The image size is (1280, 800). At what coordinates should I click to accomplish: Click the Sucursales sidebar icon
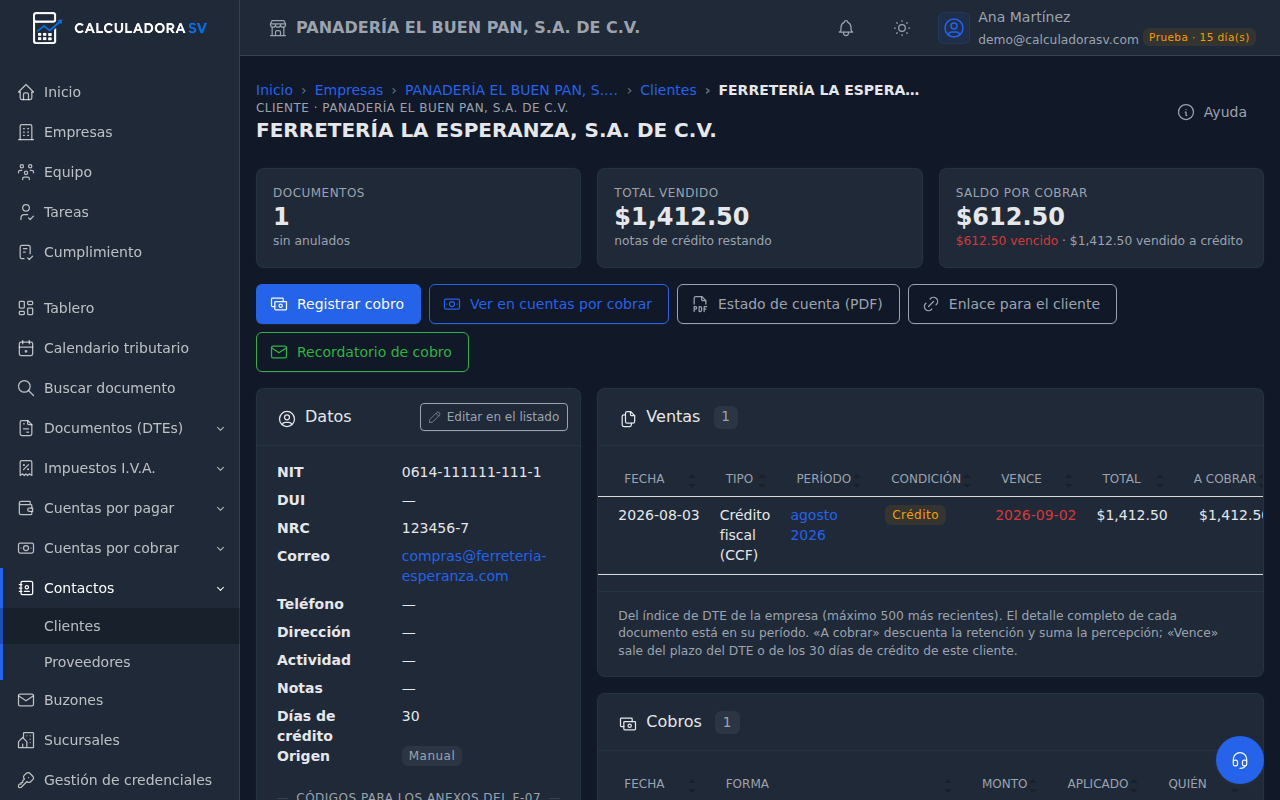26,740
